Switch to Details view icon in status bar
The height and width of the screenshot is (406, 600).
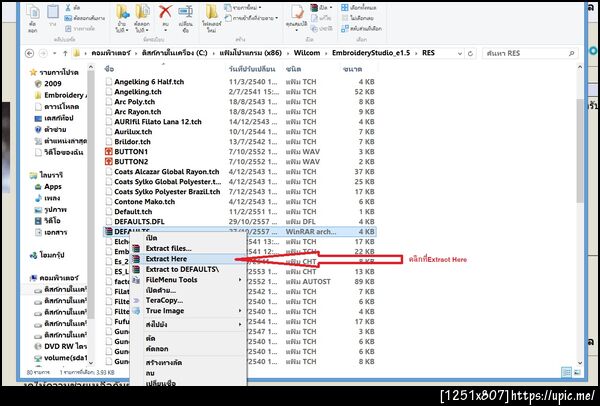pos(566,372)
